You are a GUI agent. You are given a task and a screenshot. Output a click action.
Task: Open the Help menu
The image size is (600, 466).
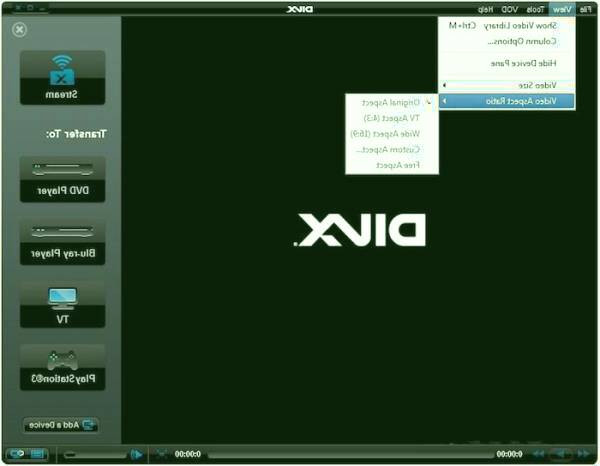pyautogui.click(x=485, y=10)
